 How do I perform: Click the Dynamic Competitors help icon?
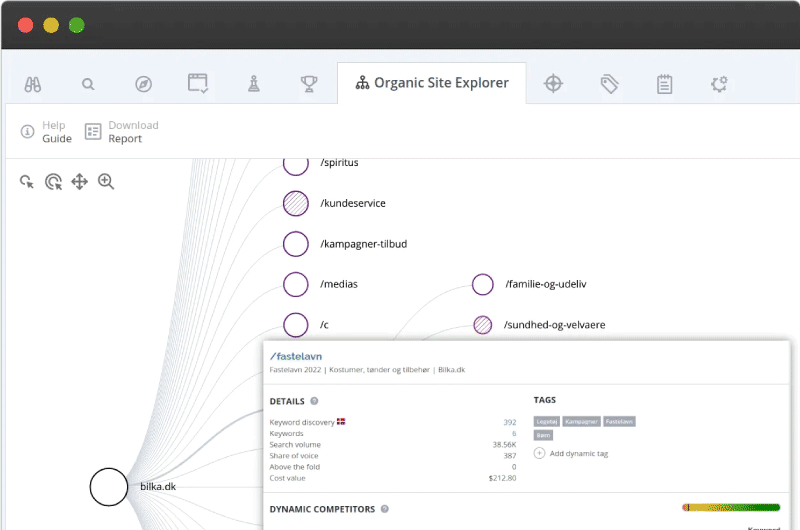(x=385, y=509)
